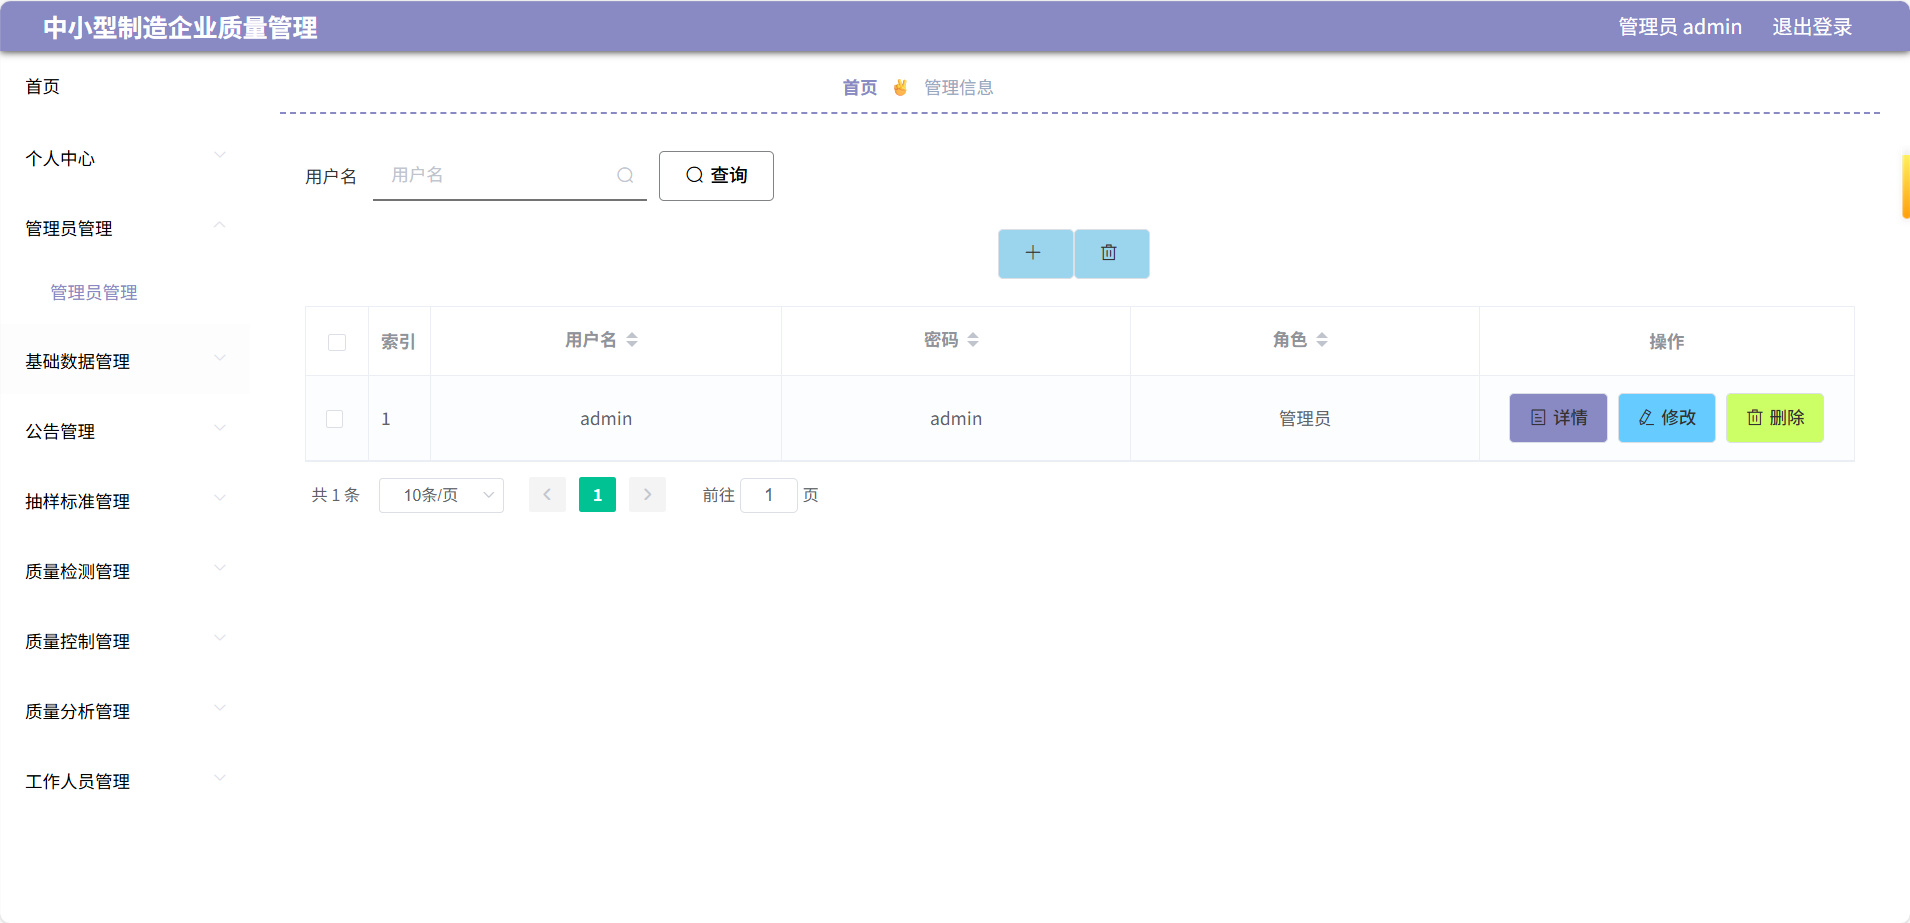Expand 质量分析管理 menu chevron

[x=220, y=708]
